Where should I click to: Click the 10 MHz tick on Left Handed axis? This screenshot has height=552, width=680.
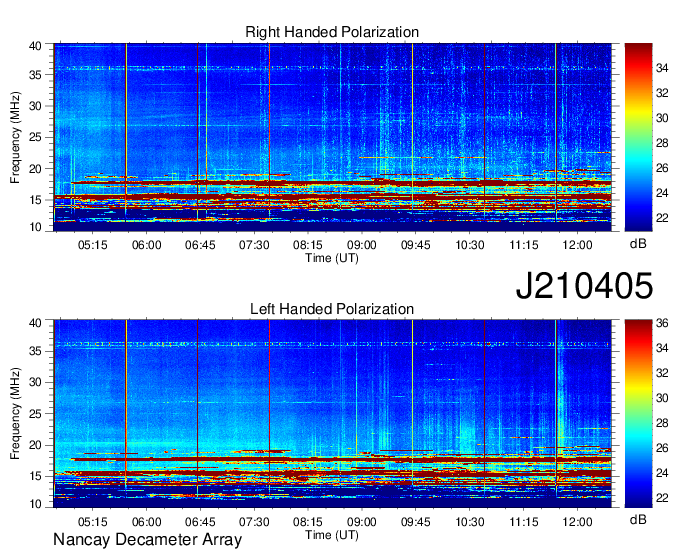coord(35,504)
